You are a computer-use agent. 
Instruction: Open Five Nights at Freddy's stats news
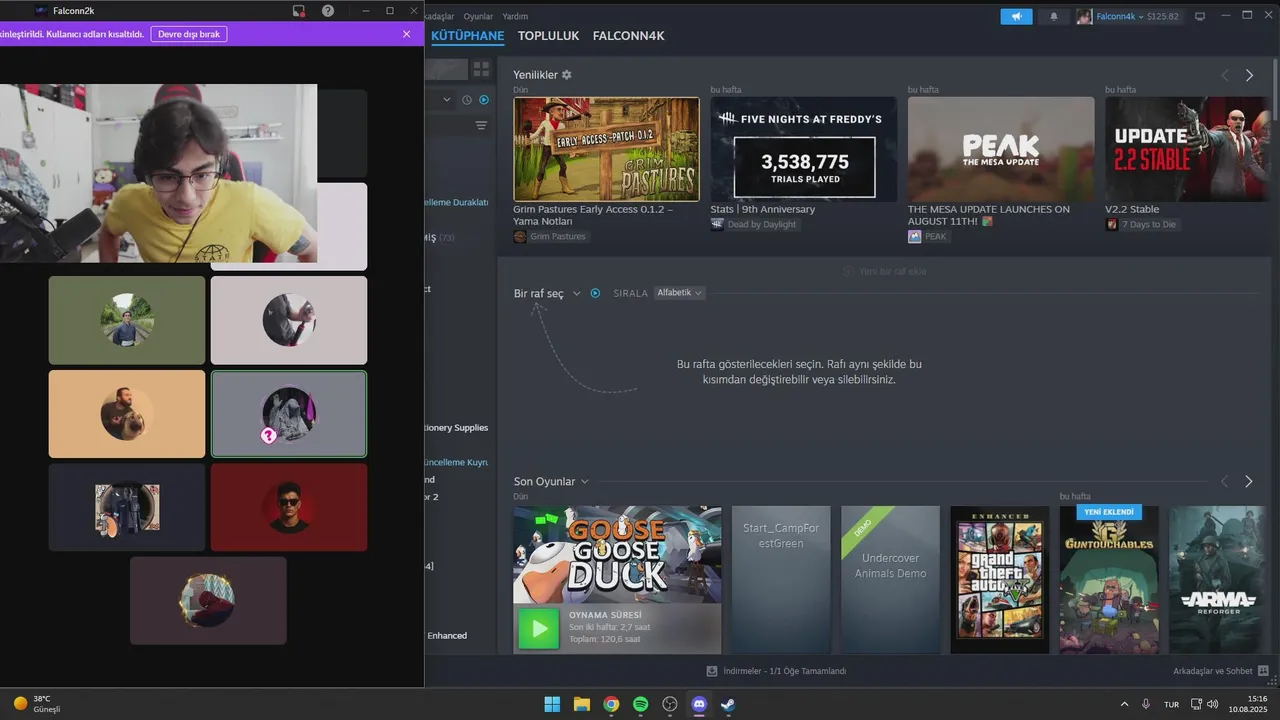point(803,149)
